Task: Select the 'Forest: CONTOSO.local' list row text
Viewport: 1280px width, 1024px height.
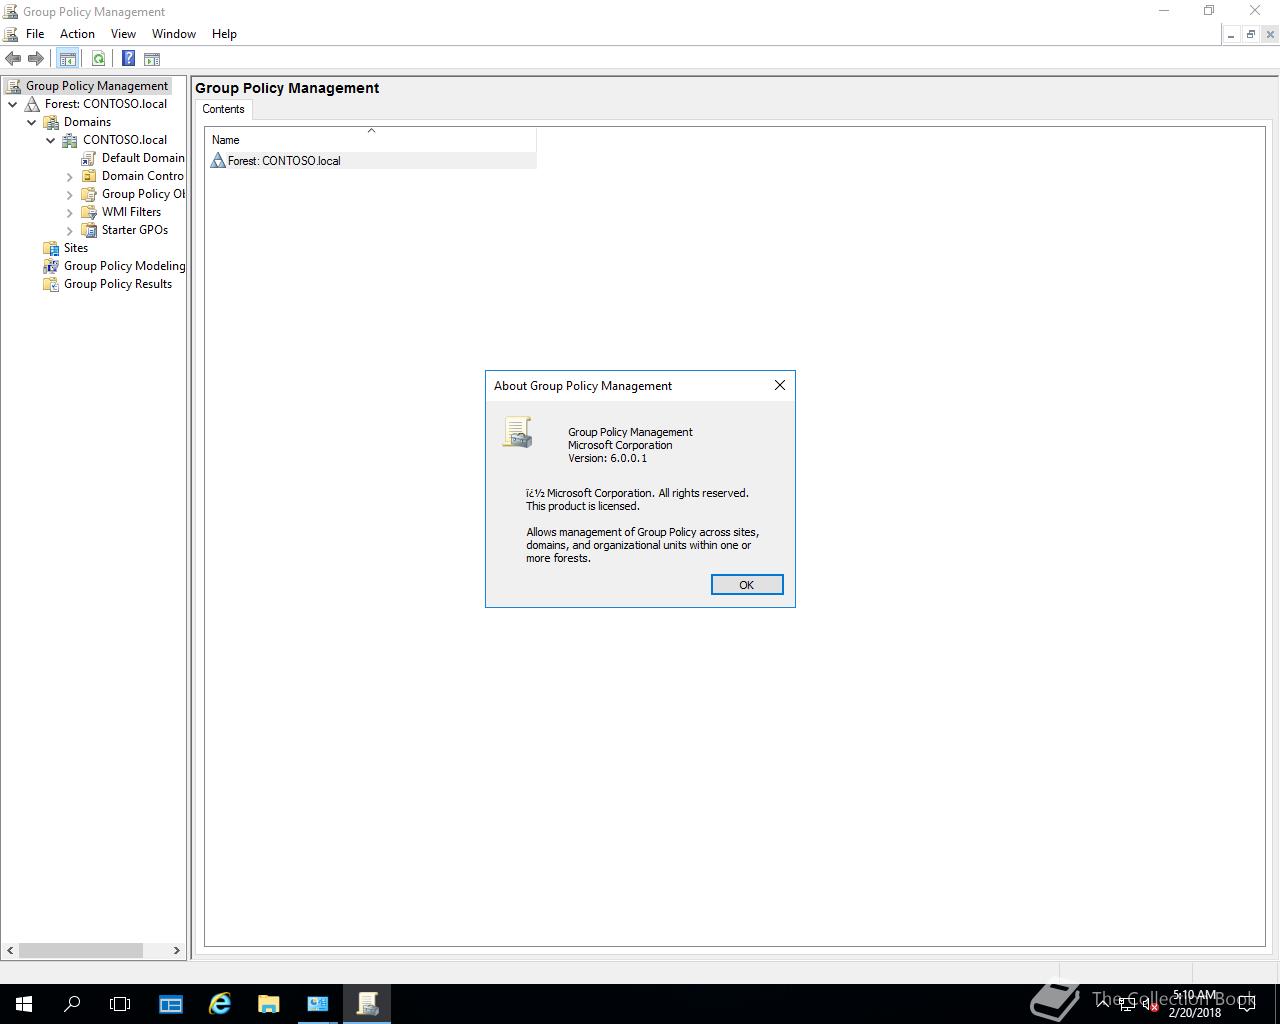Action: pos(284,161)
